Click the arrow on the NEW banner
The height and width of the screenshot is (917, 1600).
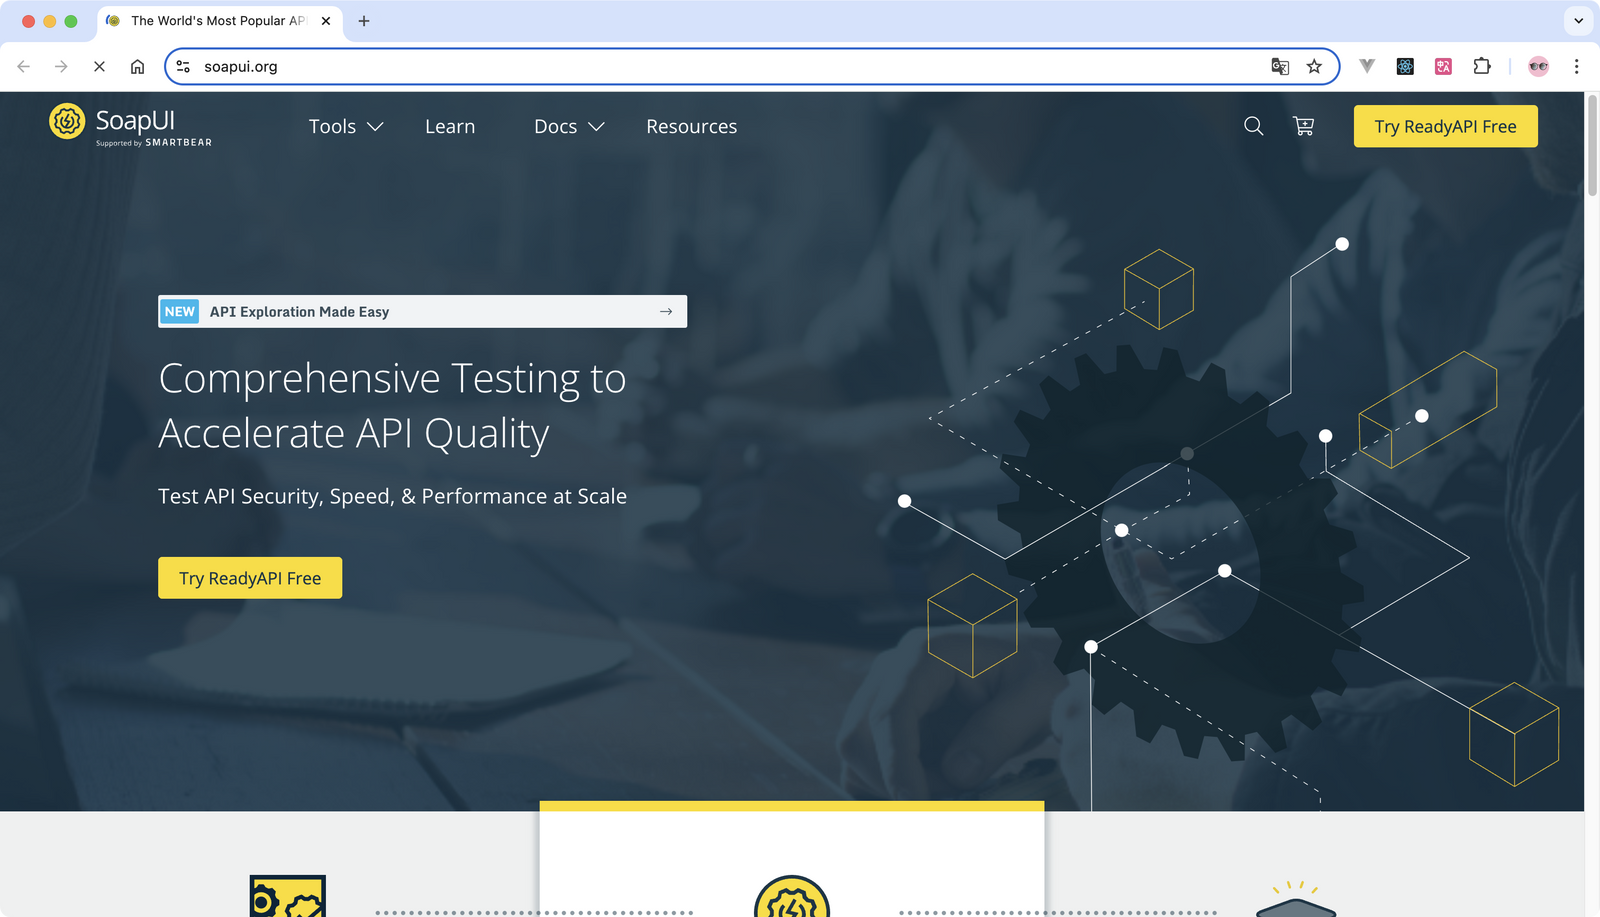point(665,311)
